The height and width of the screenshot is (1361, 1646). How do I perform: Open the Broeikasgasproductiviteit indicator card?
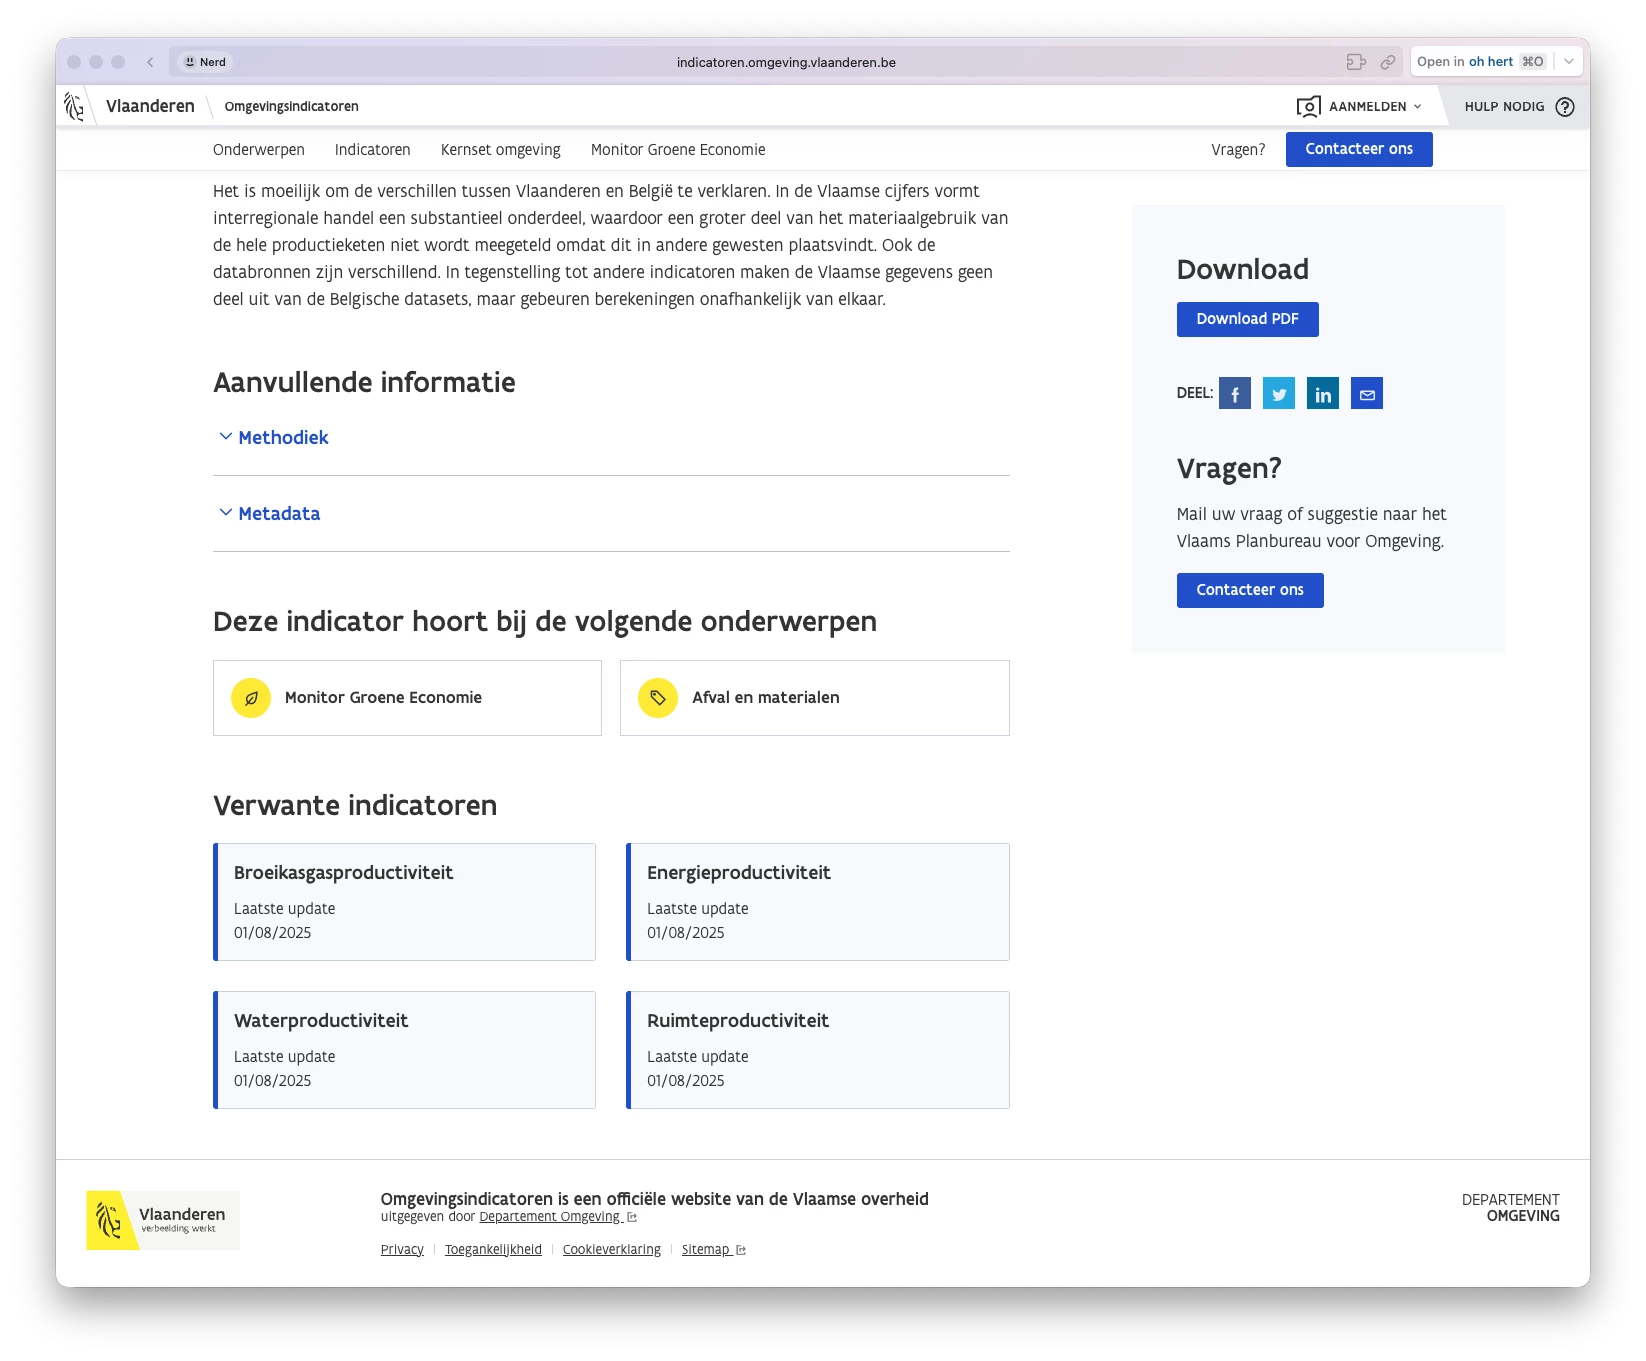pyautogui.click(x=405, y=902)
